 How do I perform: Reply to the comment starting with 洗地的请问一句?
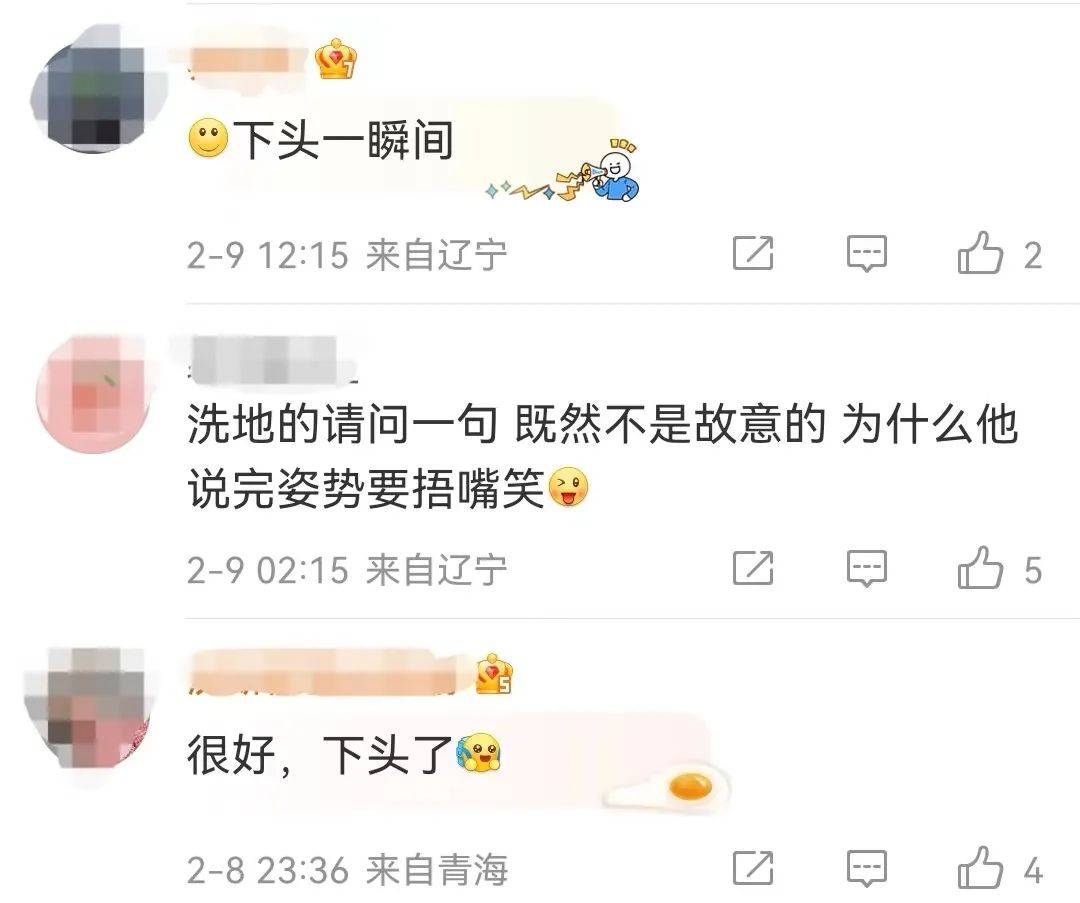click(x=866, y=568)
